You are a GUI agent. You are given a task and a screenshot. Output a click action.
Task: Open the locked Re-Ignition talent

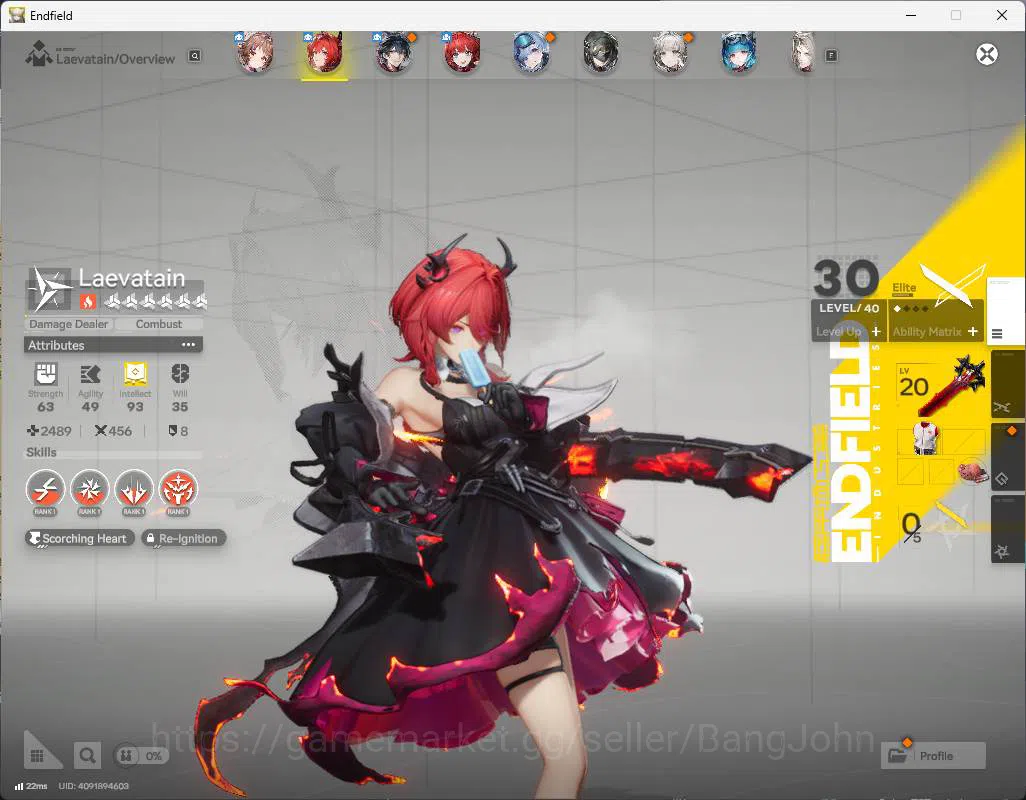click(x=184, y=538)
